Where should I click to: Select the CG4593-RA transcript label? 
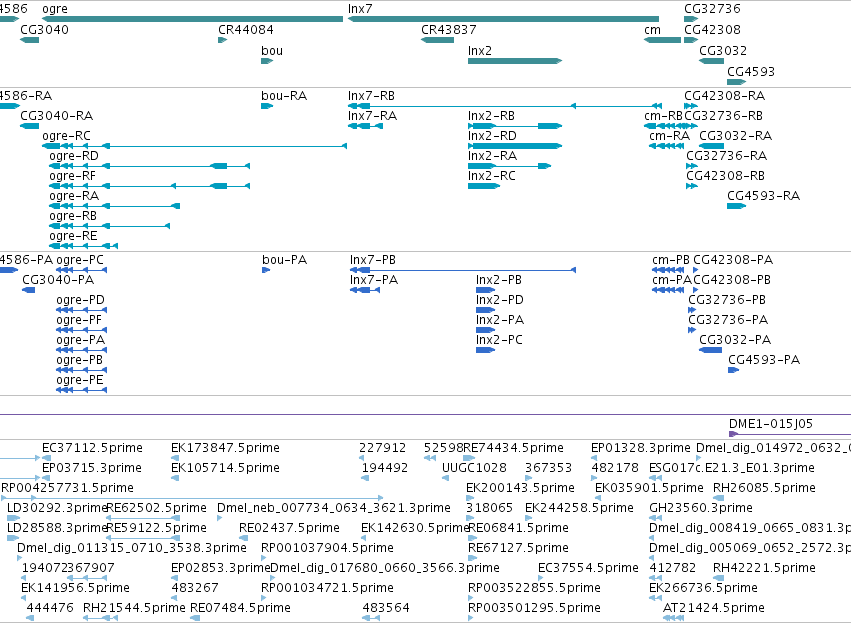pyautogui.click(x=764, y=196)
